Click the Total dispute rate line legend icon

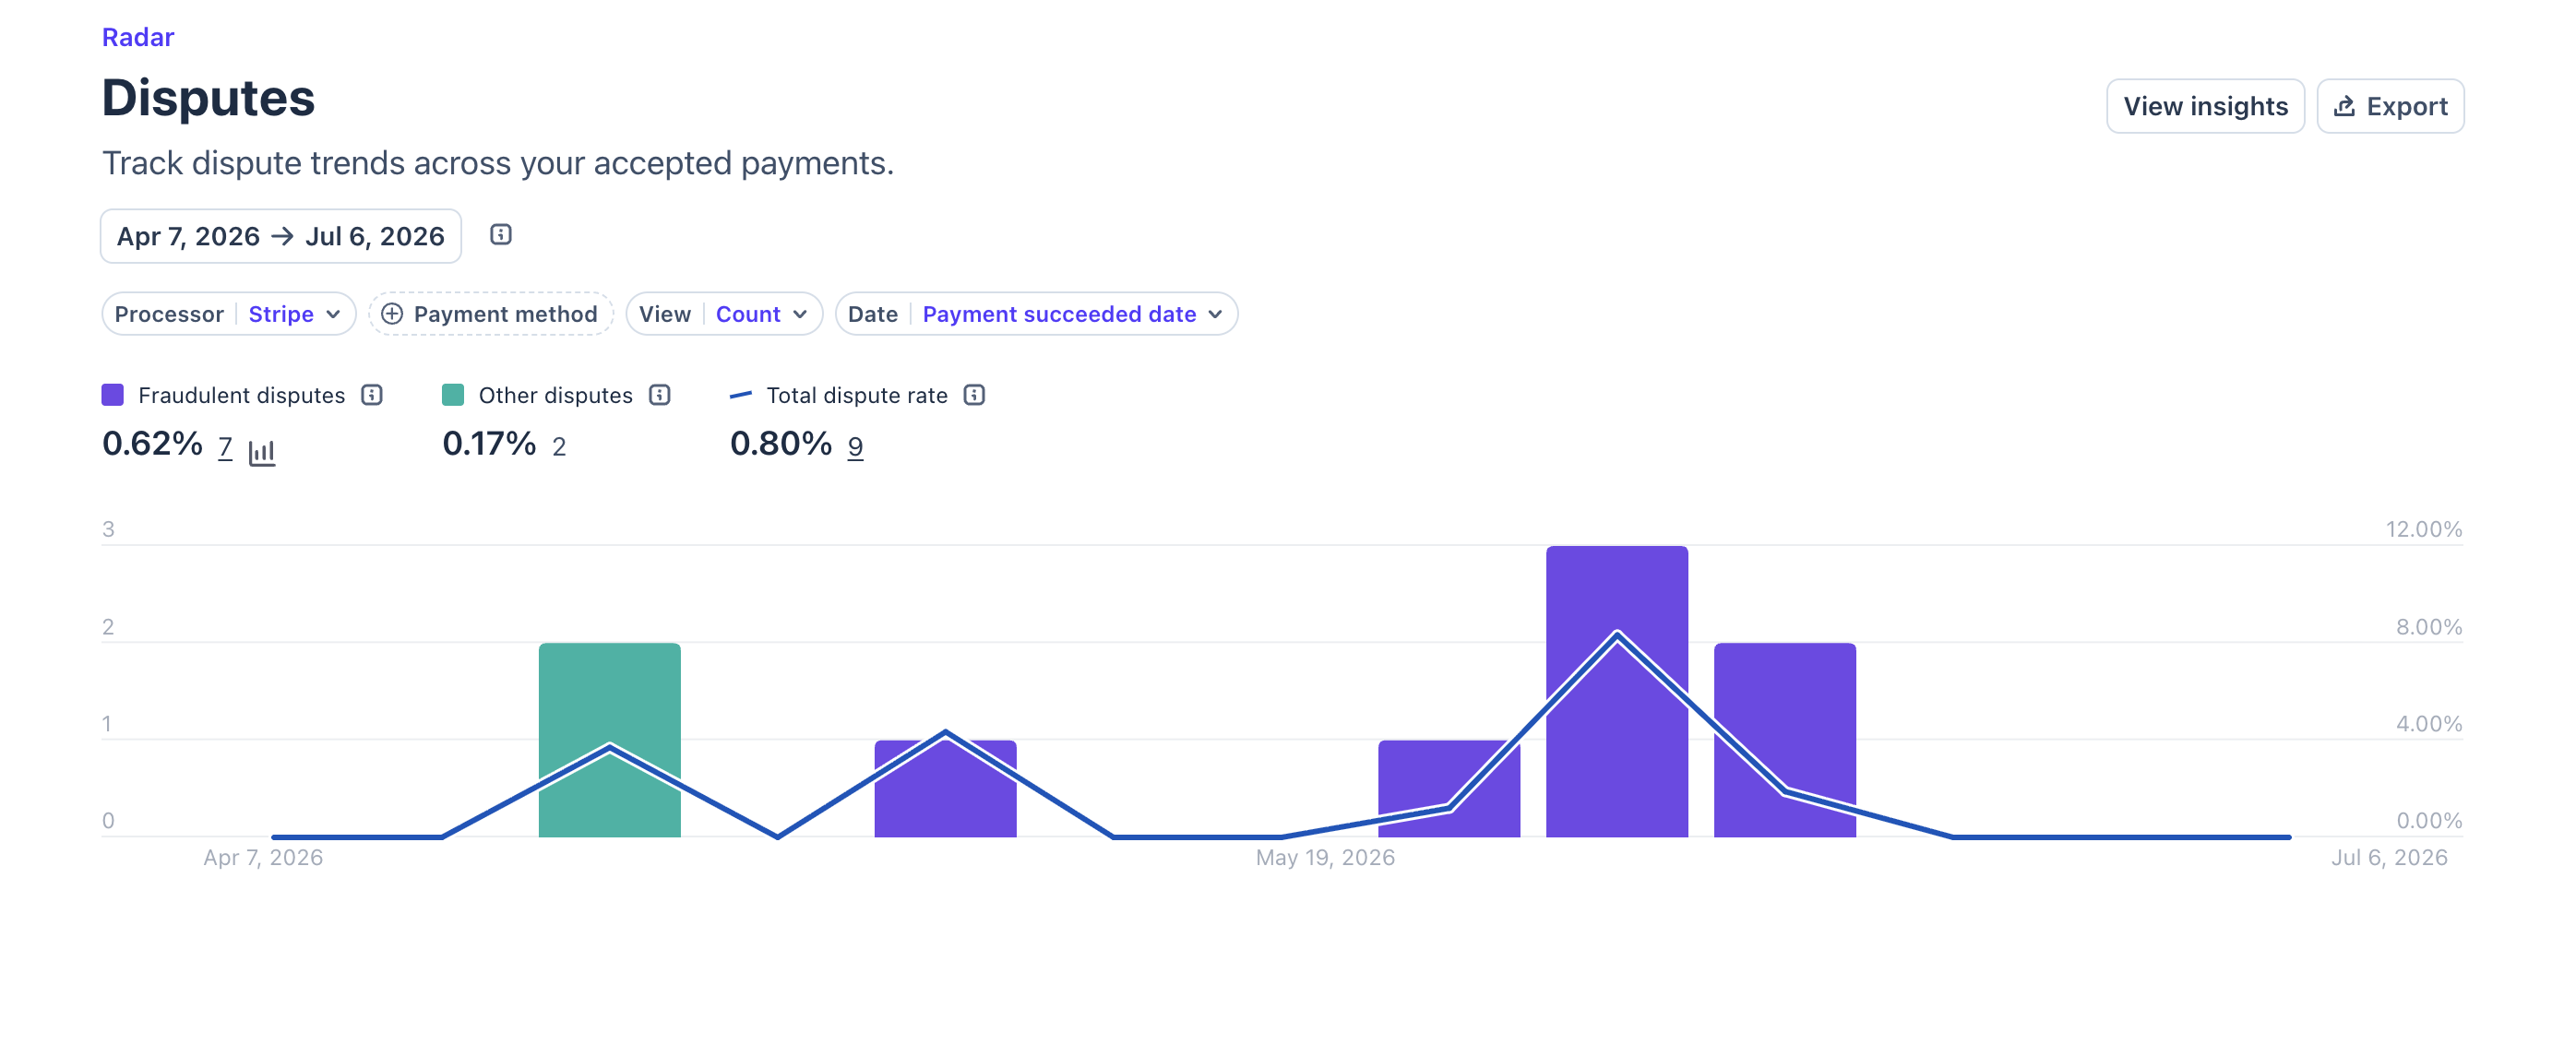[741, 395]
